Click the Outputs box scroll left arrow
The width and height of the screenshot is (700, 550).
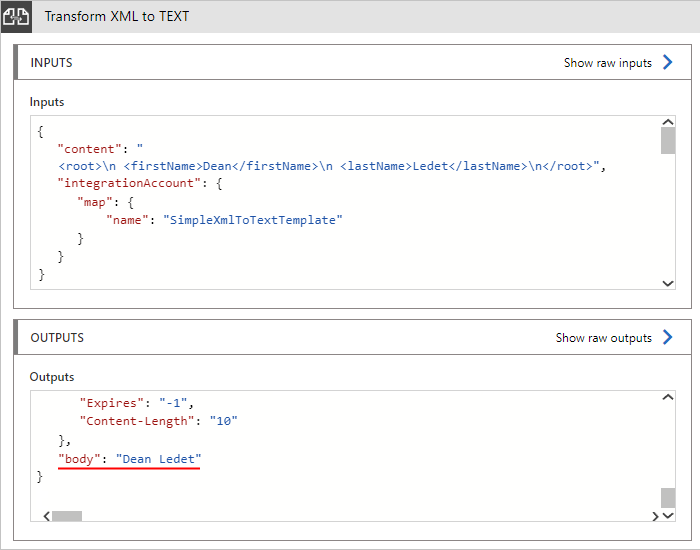click(46, 516)
